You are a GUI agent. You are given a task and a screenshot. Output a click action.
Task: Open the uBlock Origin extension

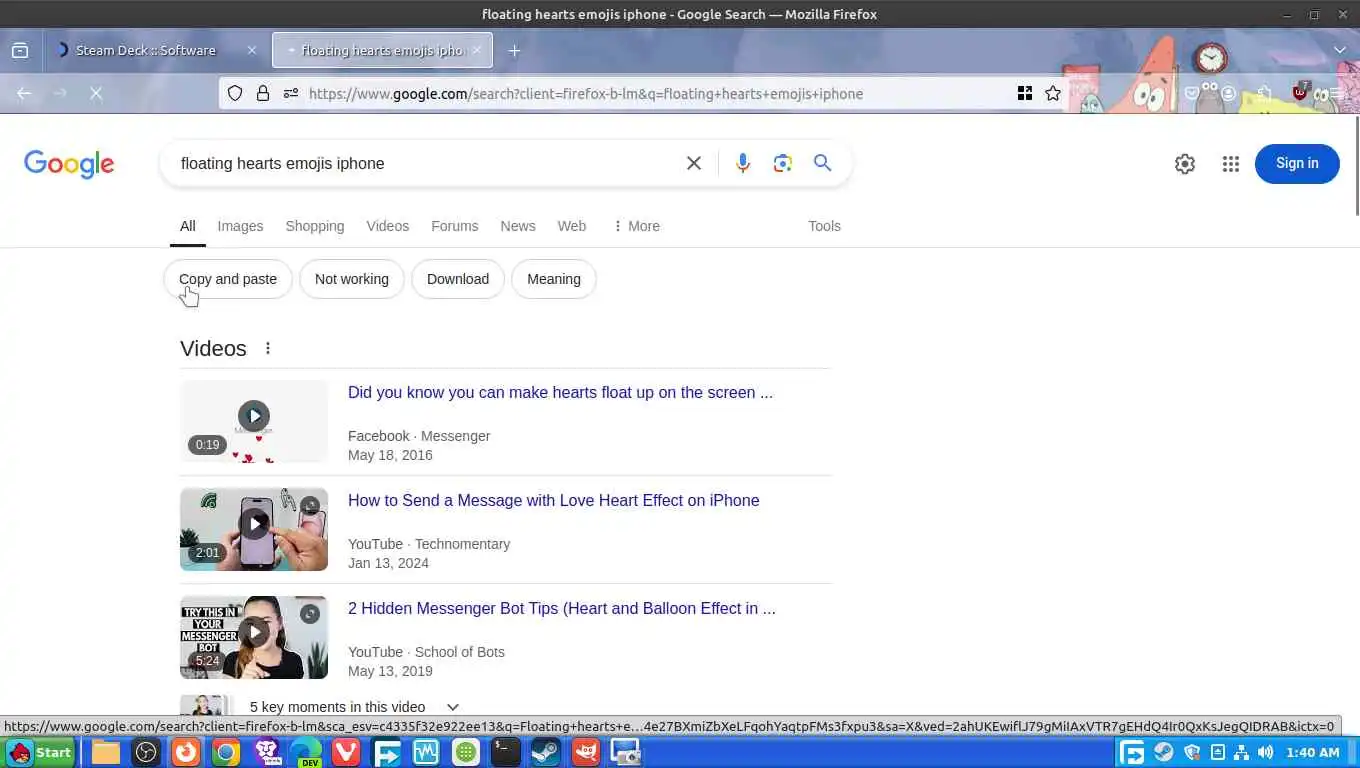pos(1300,92)
